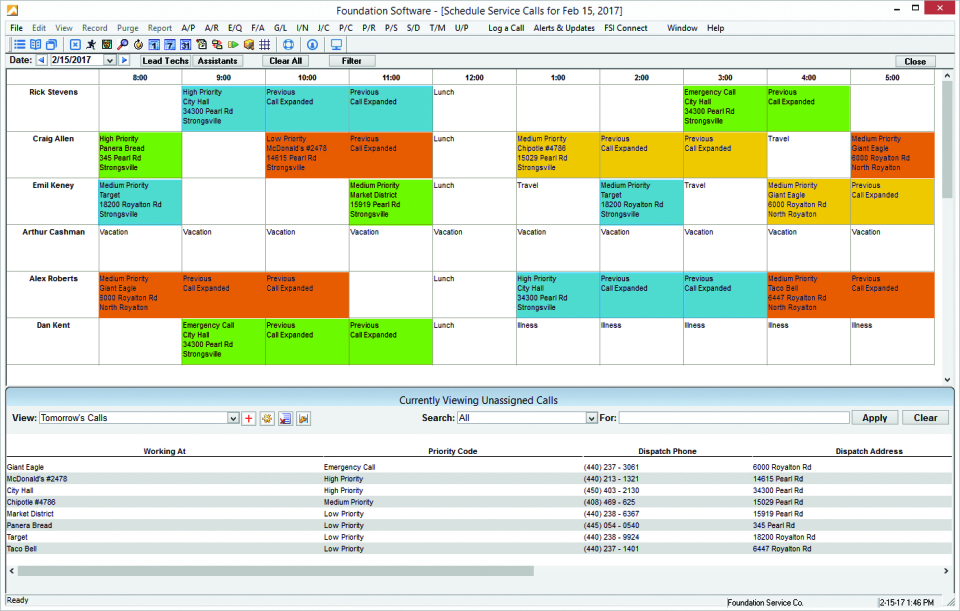This screenshot has width=960, height=611.
Task: Open the date picker dropdown
Action: (110, 60)
